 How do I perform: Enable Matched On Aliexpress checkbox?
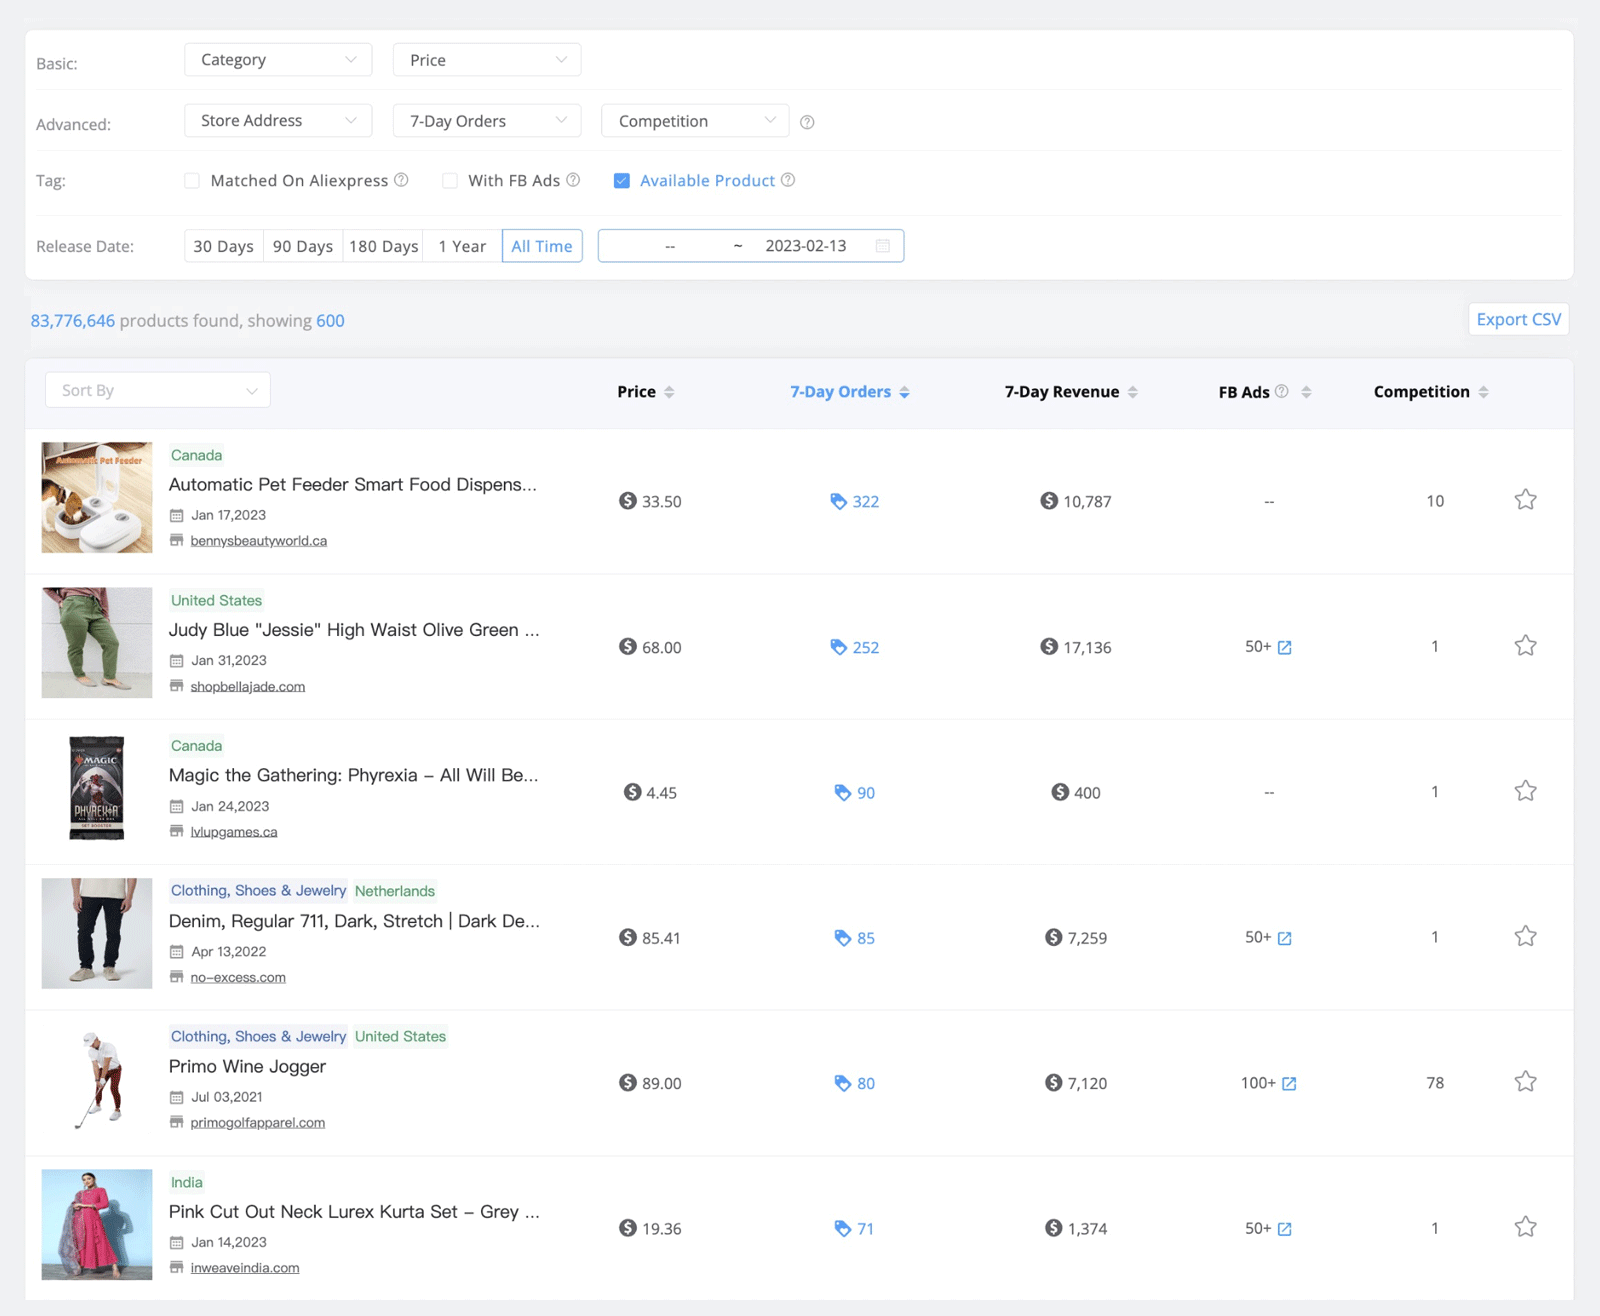click(x=192, y=181)
